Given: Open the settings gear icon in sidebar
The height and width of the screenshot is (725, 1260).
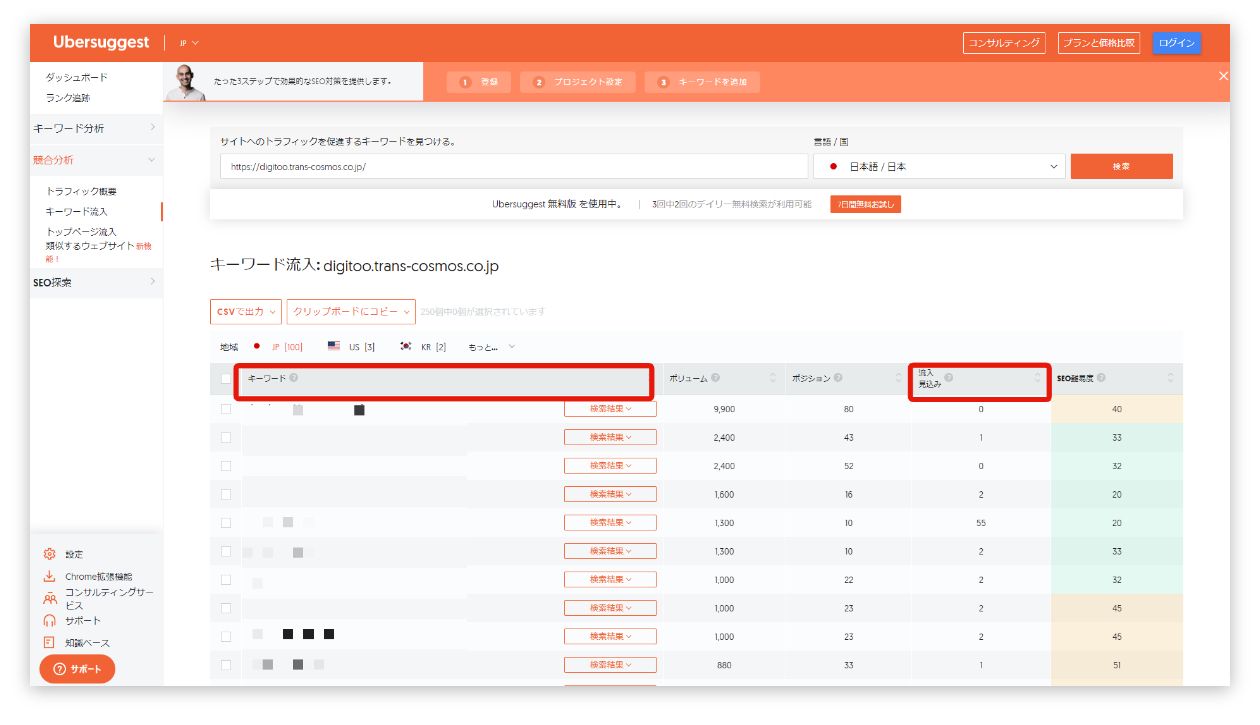Looking at the screenshot, I should (x=49, y=554).
